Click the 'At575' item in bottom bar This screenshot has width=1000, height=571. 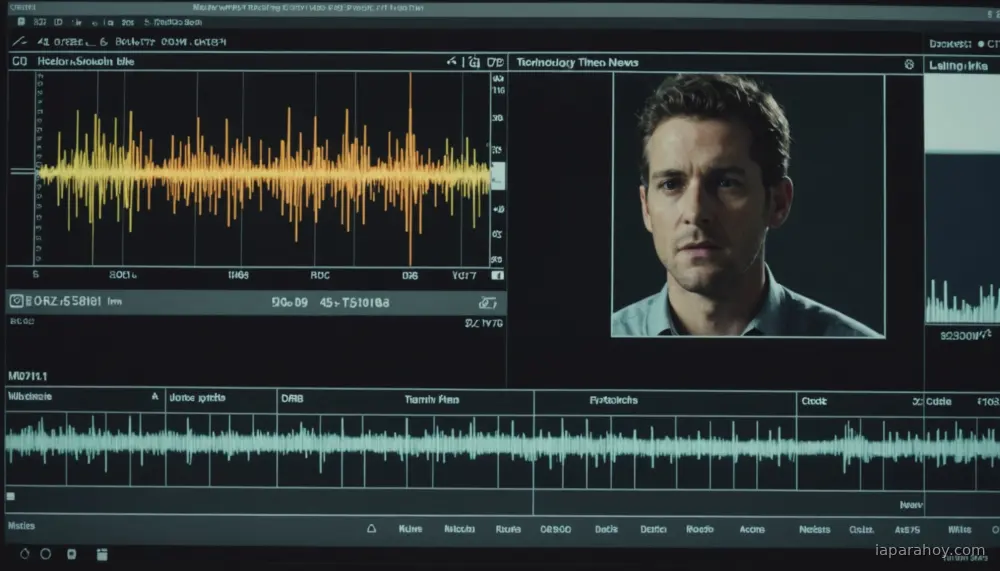[x=907, y=530]
